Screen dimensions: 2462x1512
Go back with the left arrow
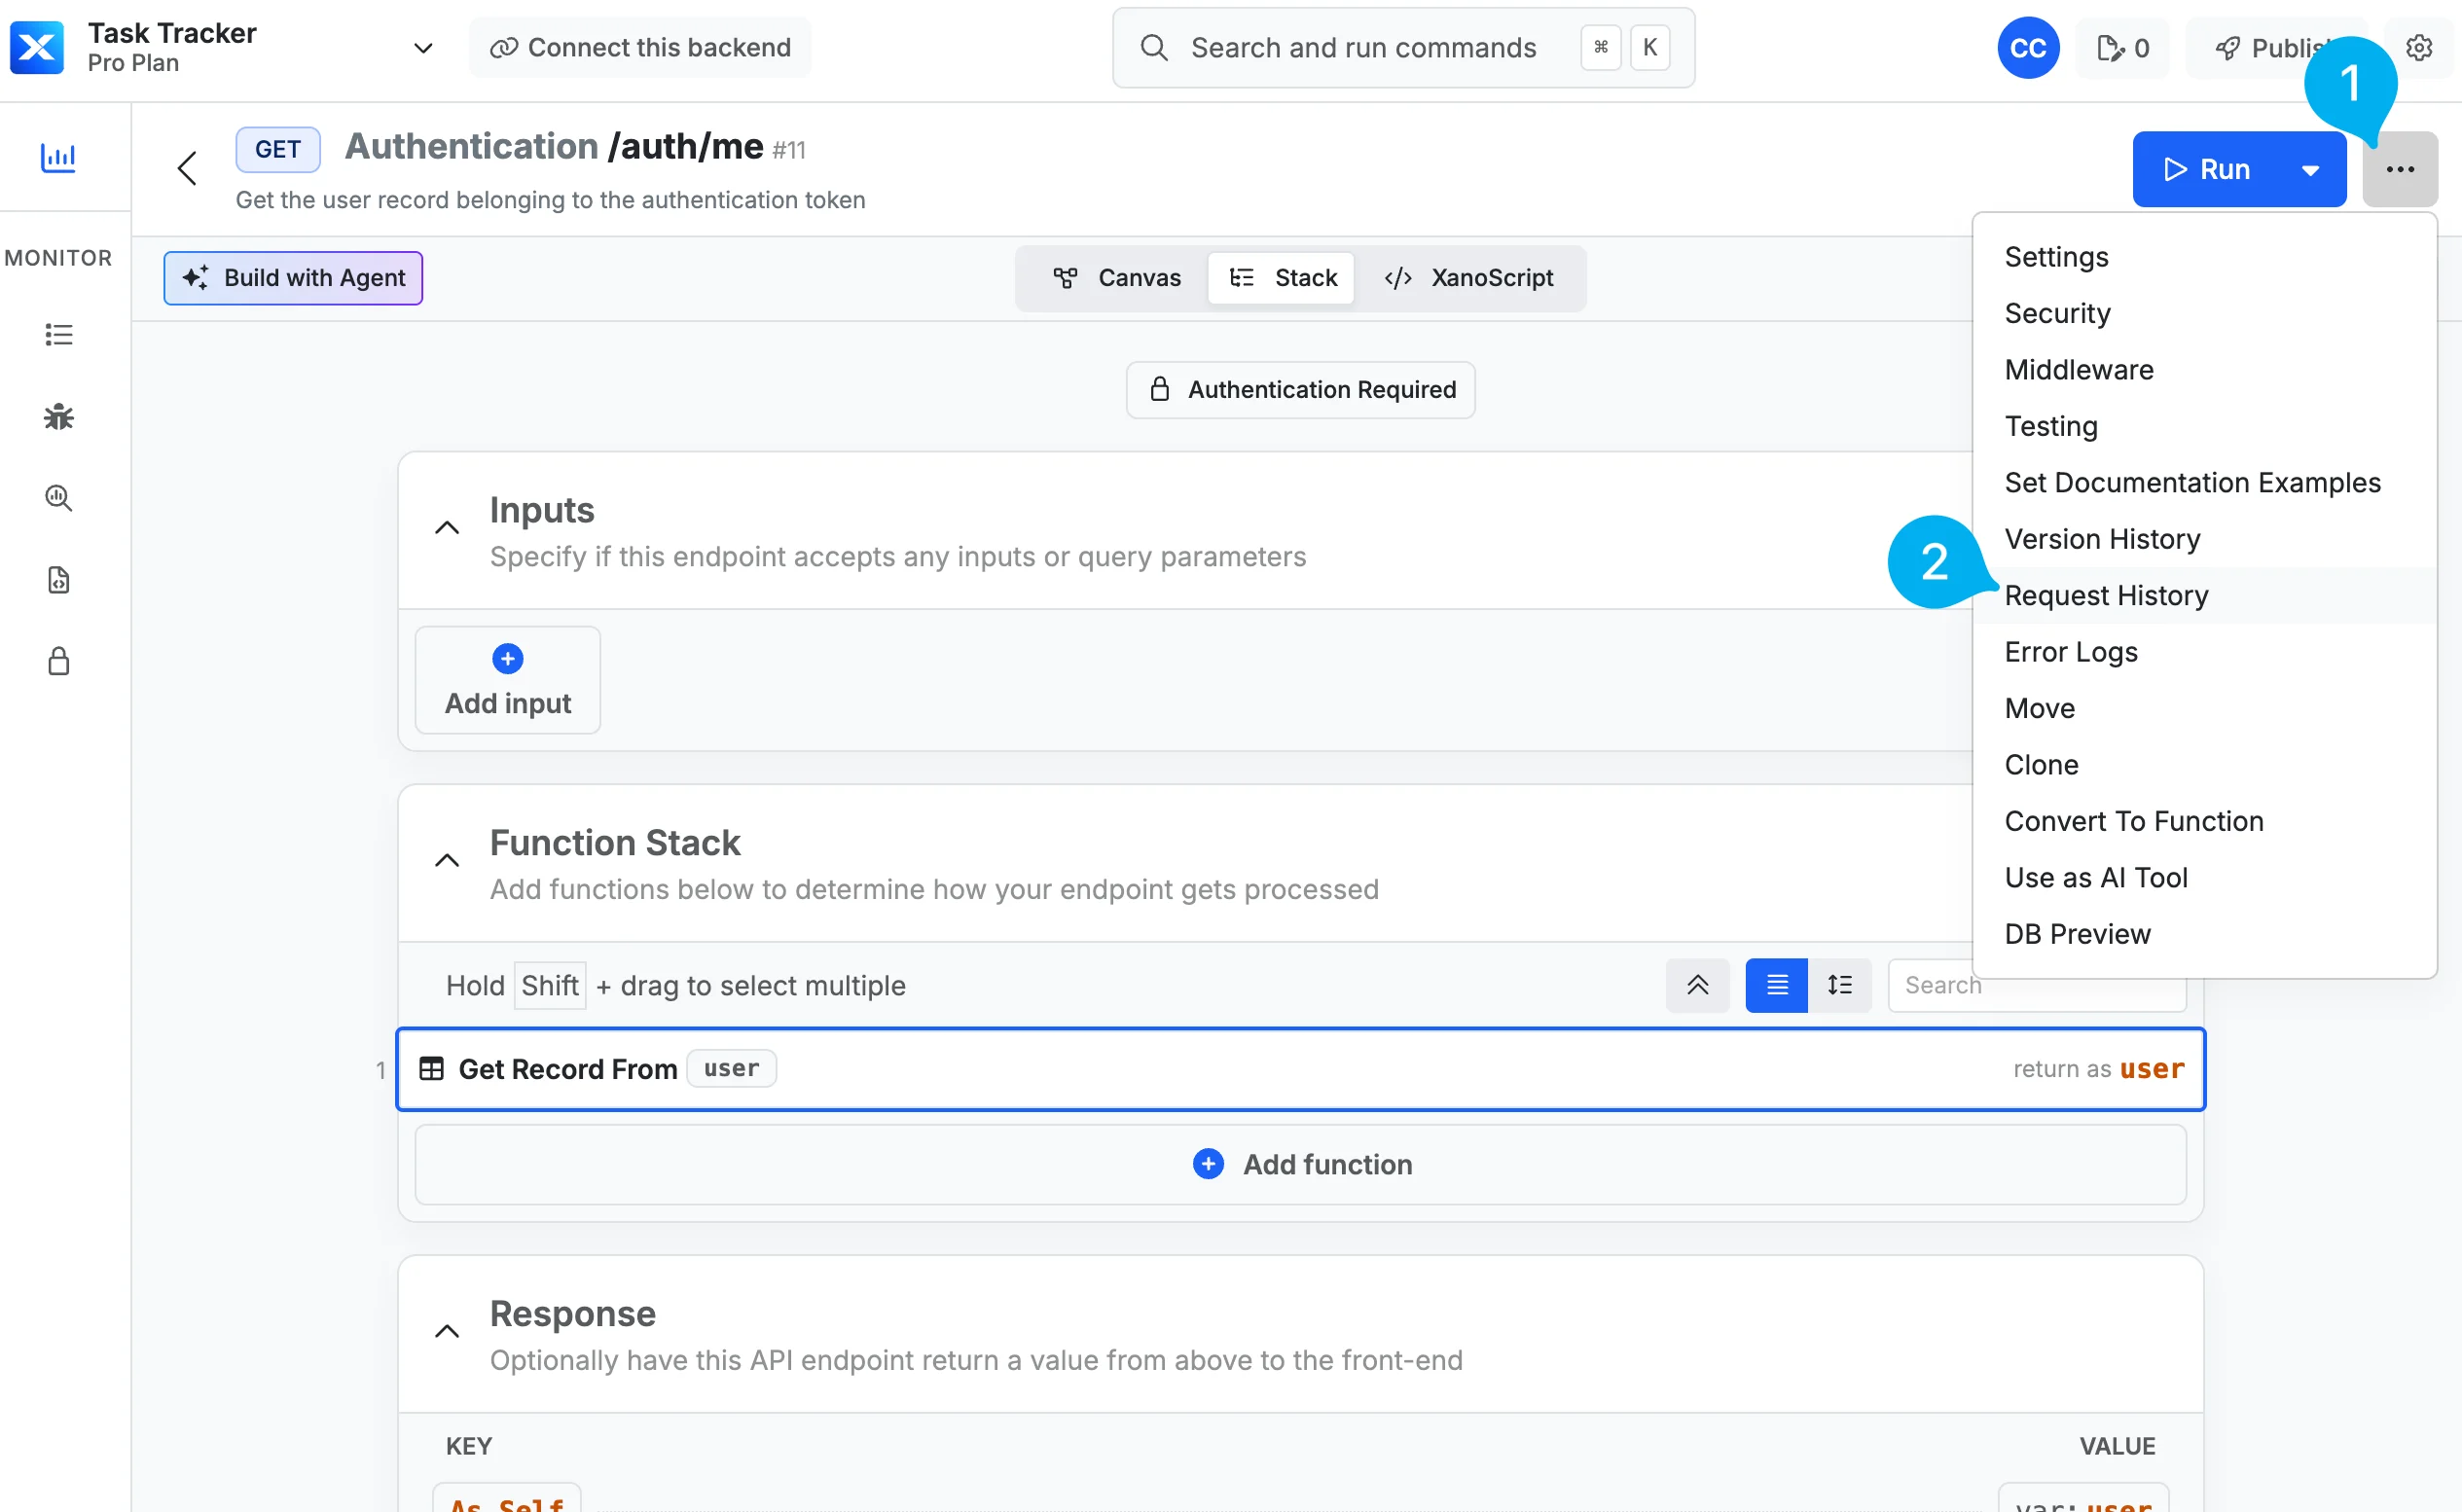(x=187, y=168)
